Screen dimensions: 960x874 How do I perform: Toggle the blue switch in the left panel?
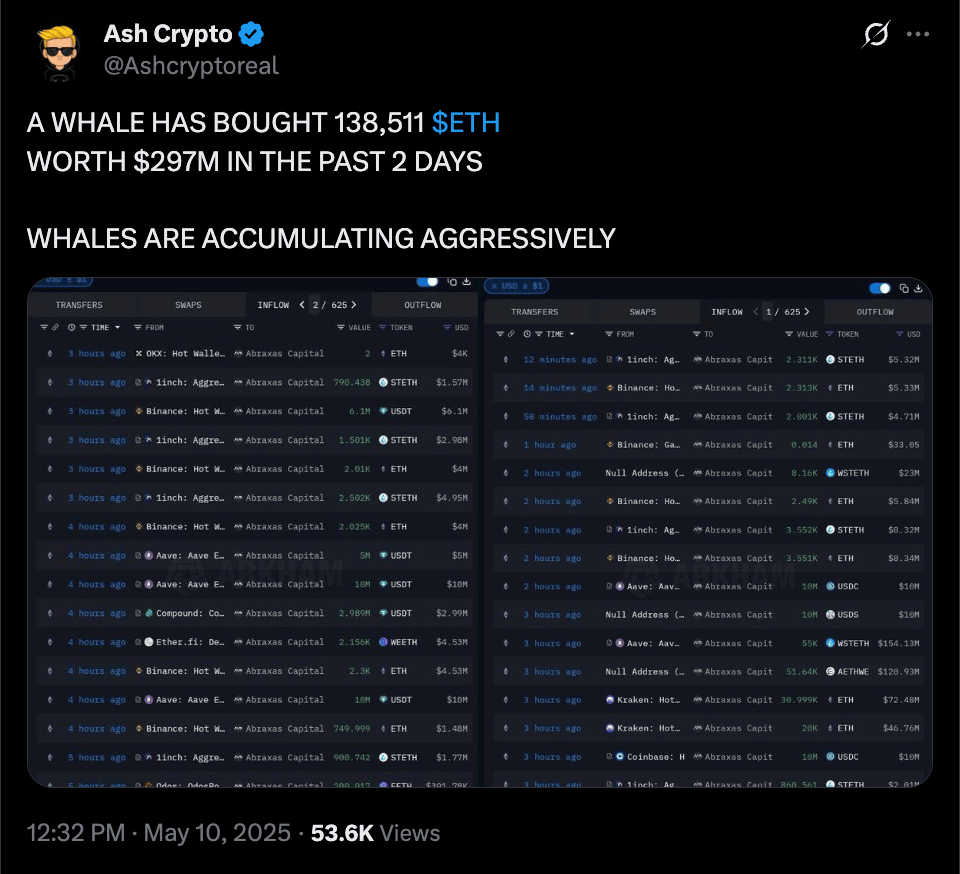[x=427, y=282]
